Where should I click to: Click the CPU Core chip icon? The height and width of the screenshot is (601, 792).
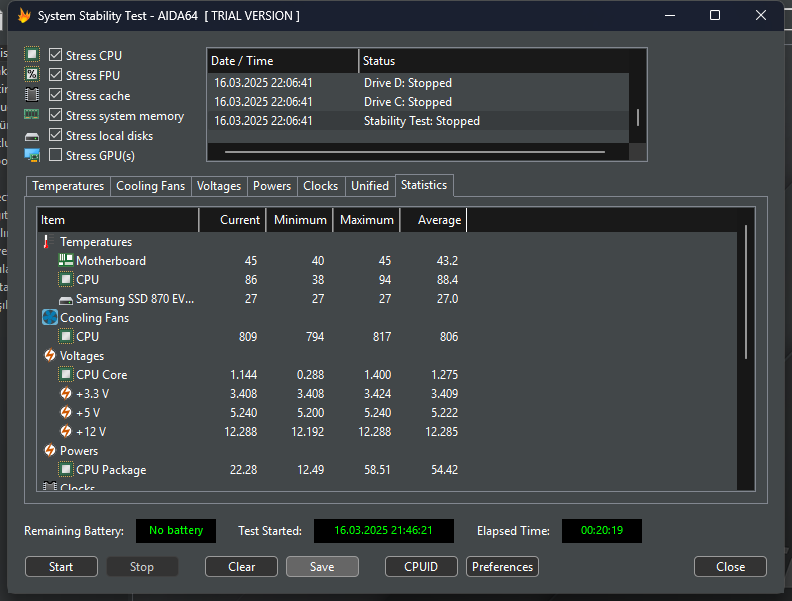(66, 374)
